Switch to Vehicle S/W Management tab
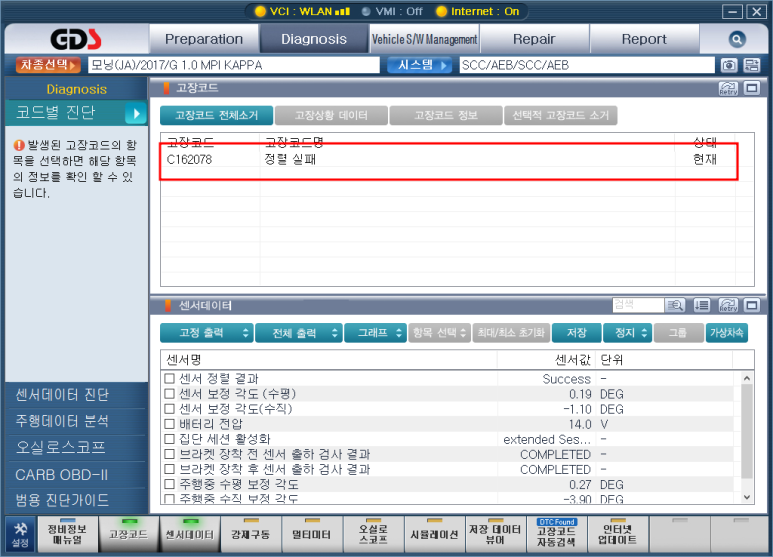 tap(424, 39)
